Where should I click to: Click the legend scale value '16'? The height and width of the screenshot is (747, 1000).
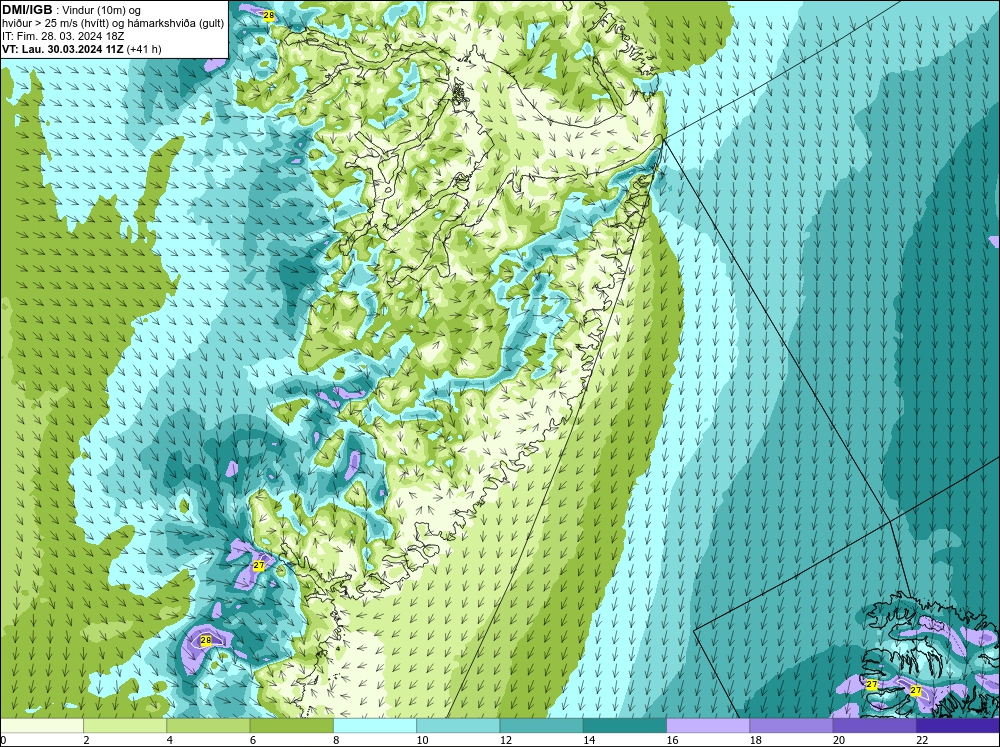[672, 740]
